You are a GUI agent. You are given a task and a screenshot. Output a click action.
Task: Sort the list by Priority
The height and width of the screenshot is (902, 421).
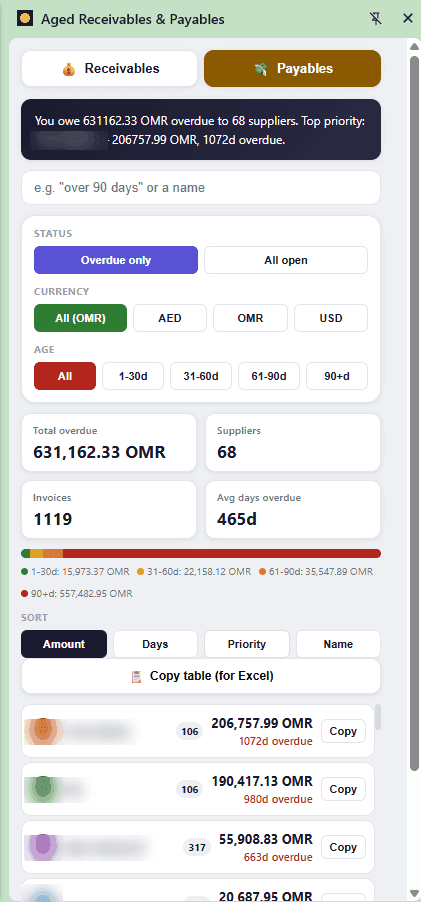(247, 644)
